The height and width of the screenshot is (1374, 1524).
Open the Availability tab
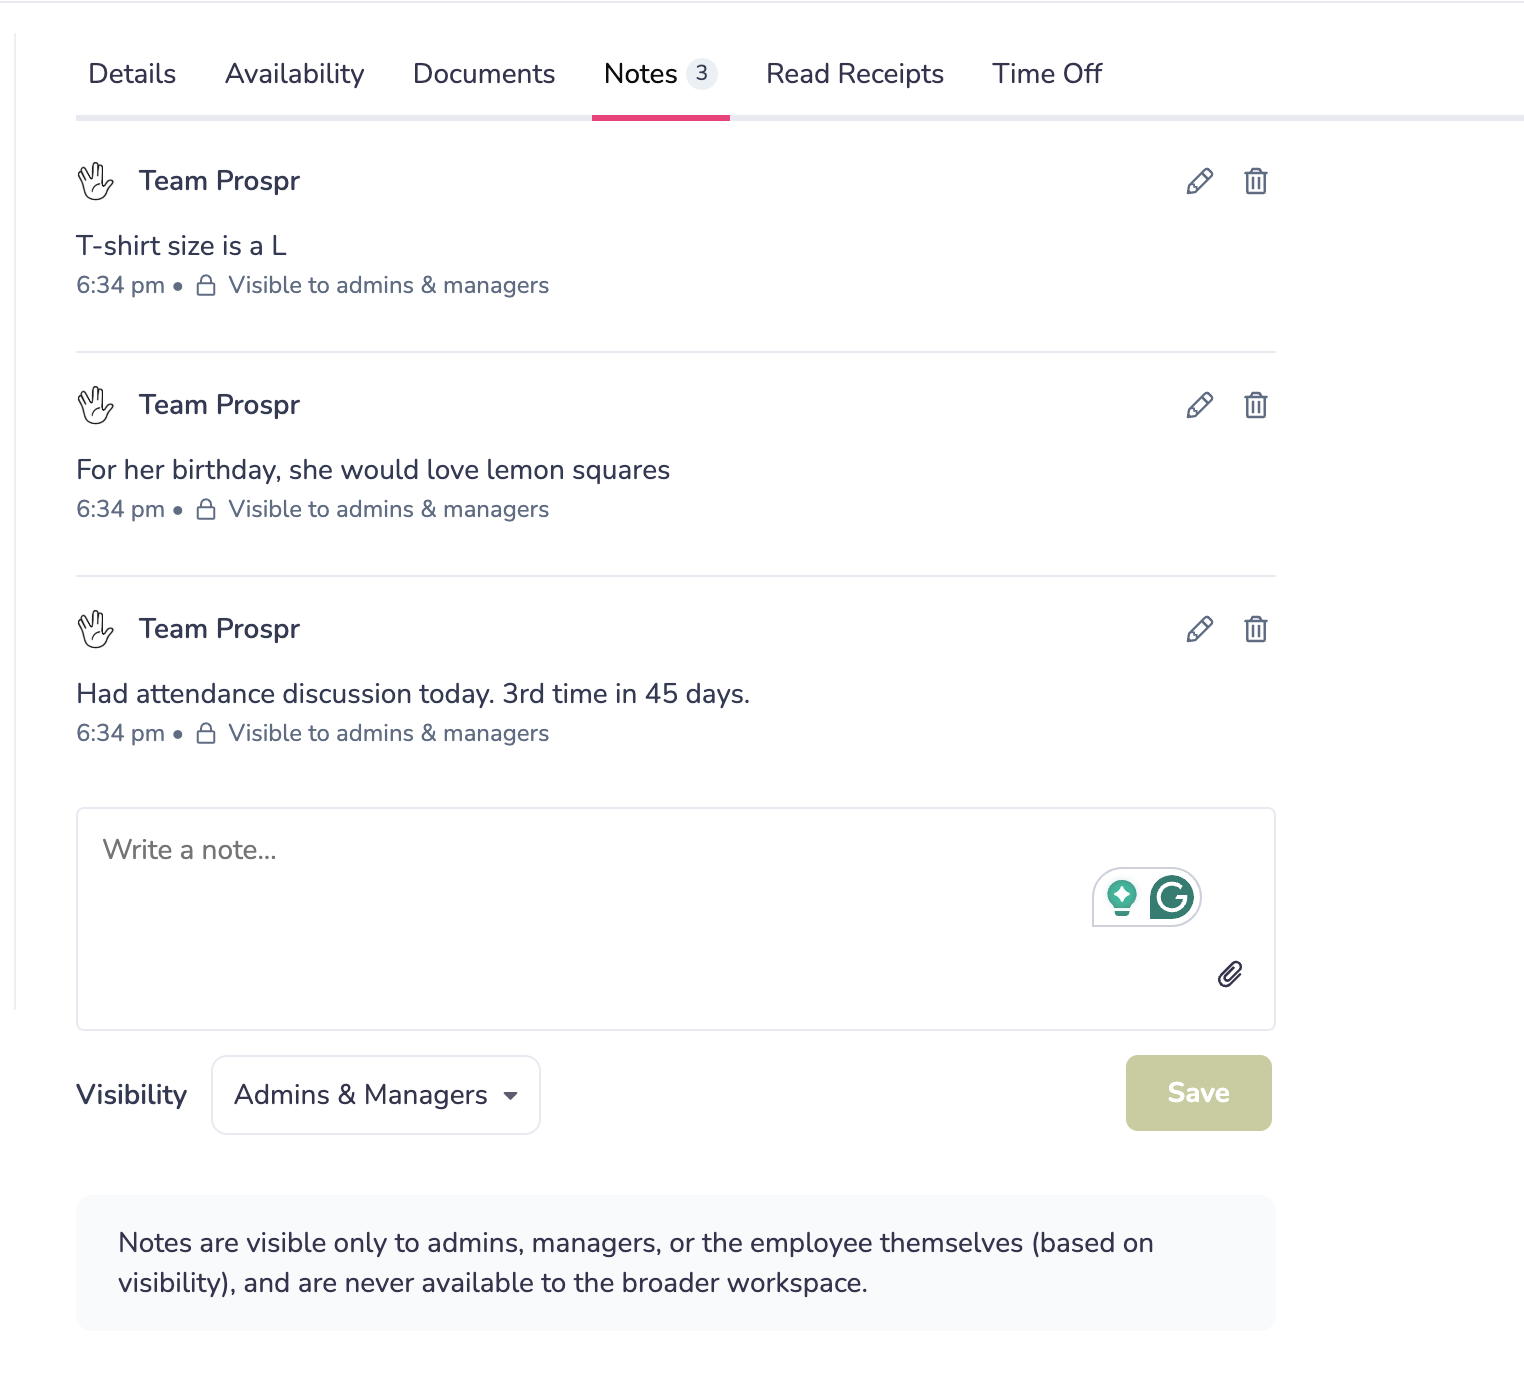(294, 74)
